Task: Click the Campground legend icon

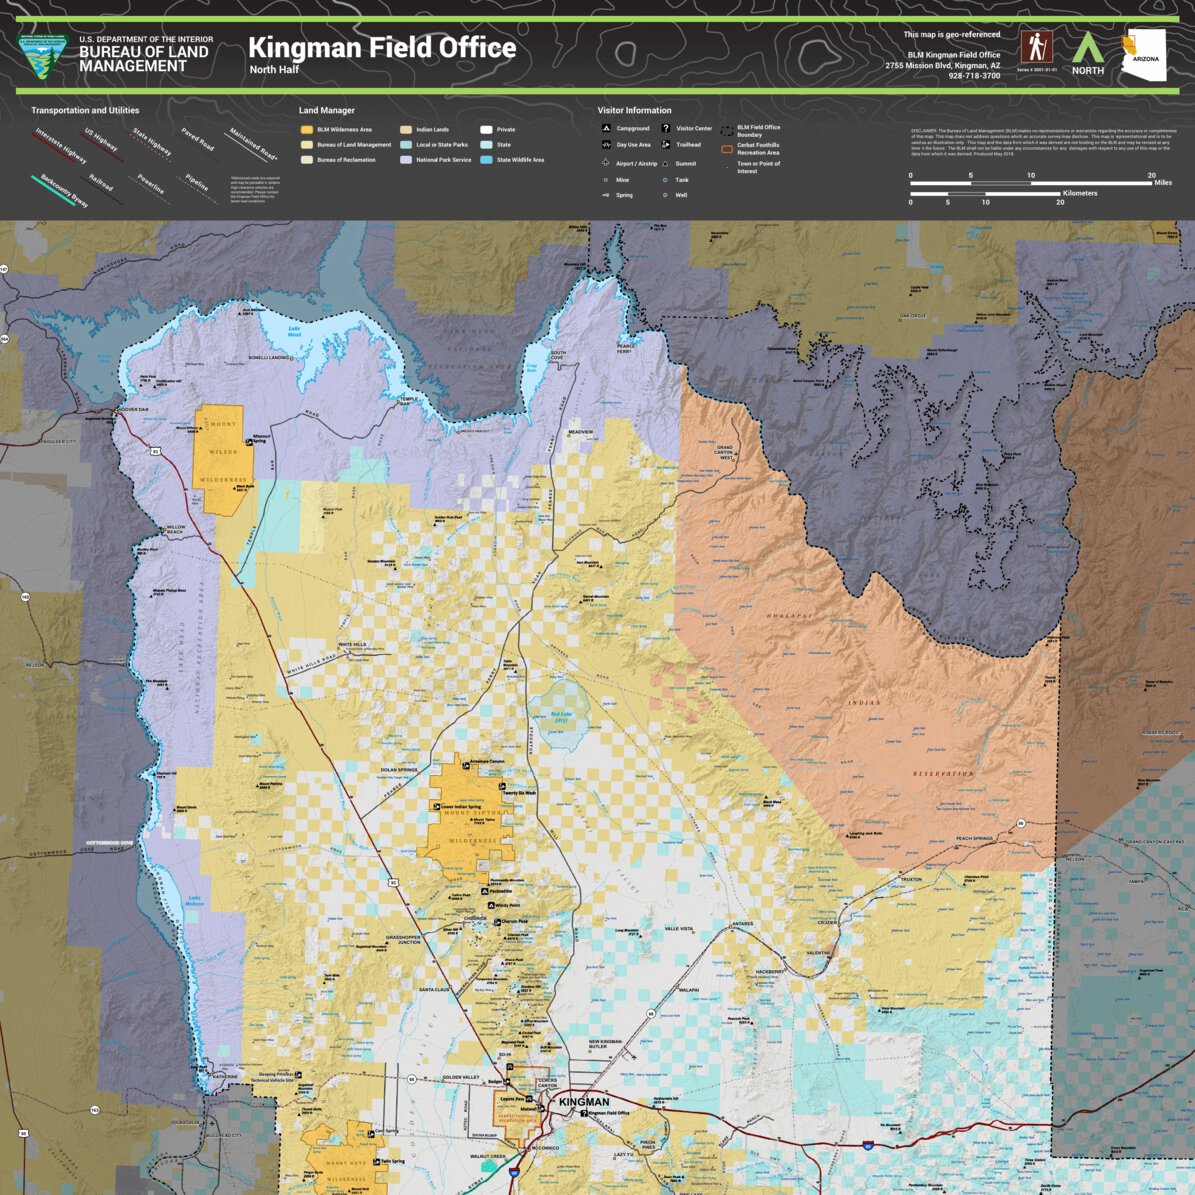Action: (606, 128)
